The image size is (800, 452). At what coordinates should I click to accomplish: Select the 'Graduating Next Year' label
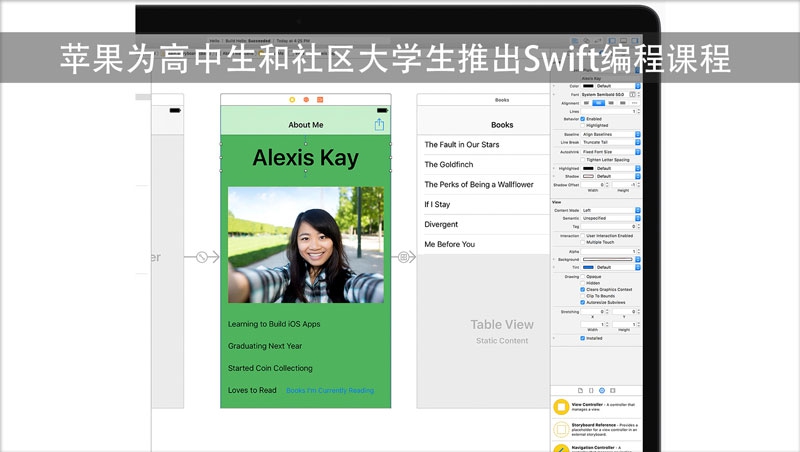click(265, 346)
